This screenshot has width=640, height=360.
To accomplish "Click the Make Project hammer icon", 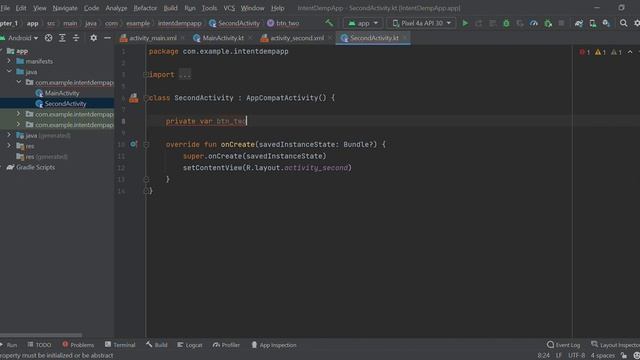I will (x=329, y=23).
